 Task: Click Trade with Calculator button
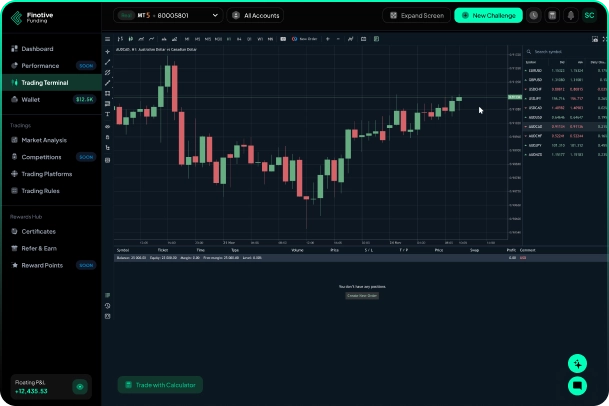pyautogui.click(x=160, y=385)
